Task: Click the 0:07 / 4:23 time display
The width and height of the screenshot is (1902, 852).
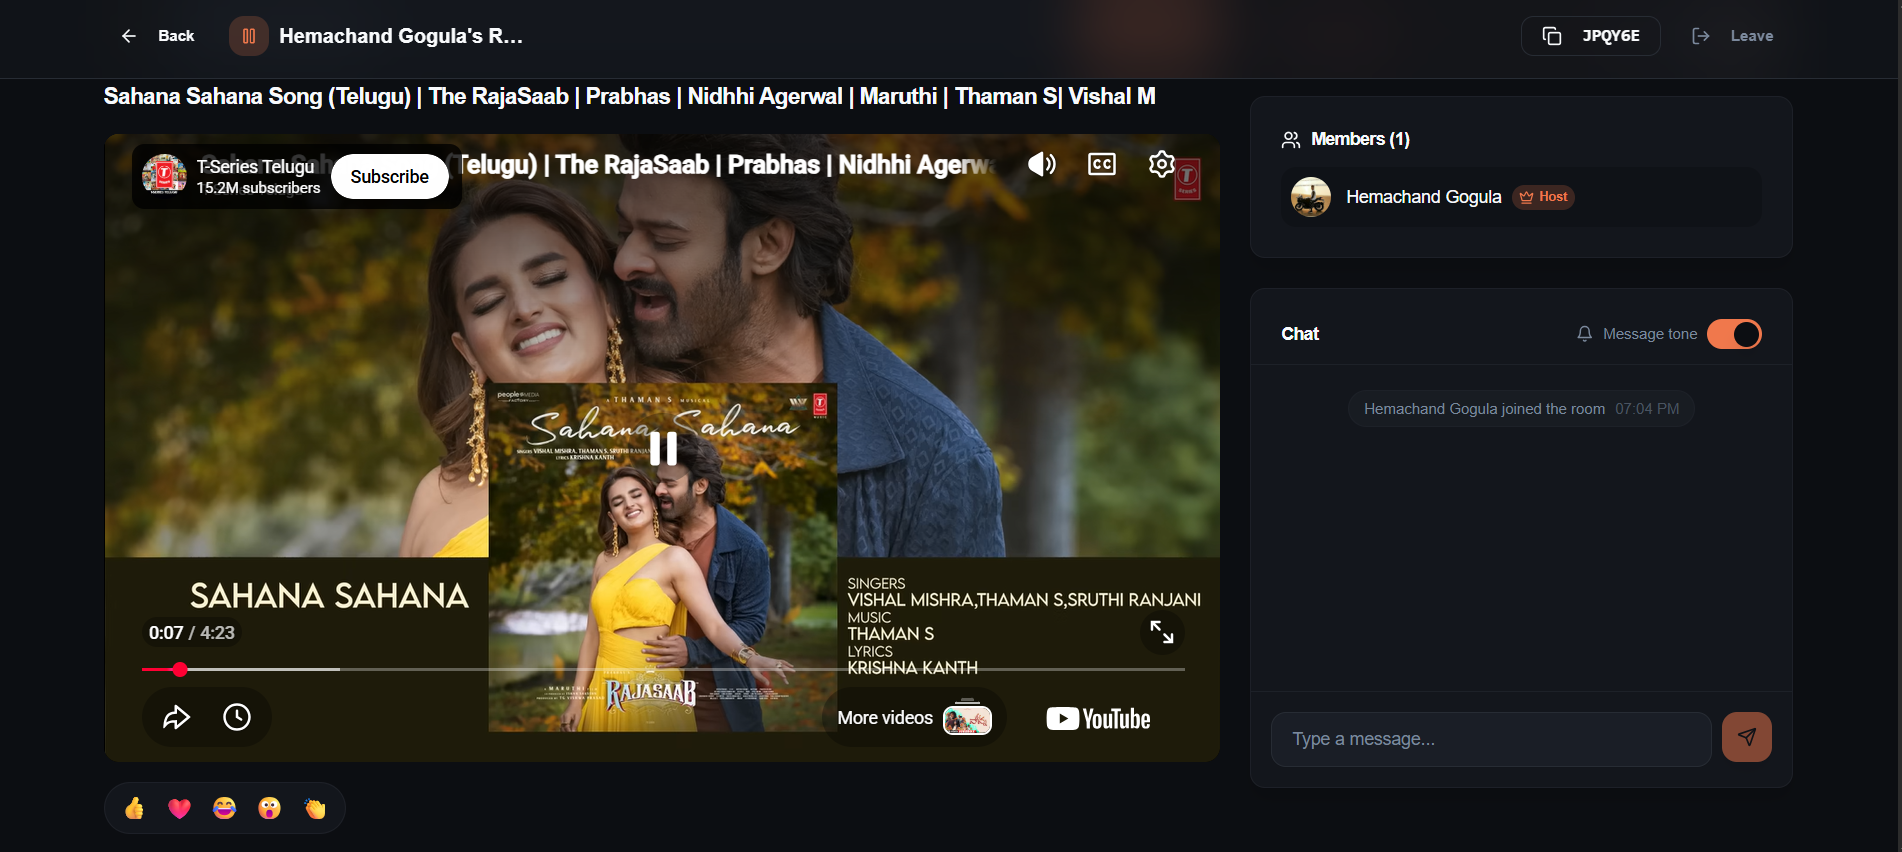Action: tap(192, 633)
